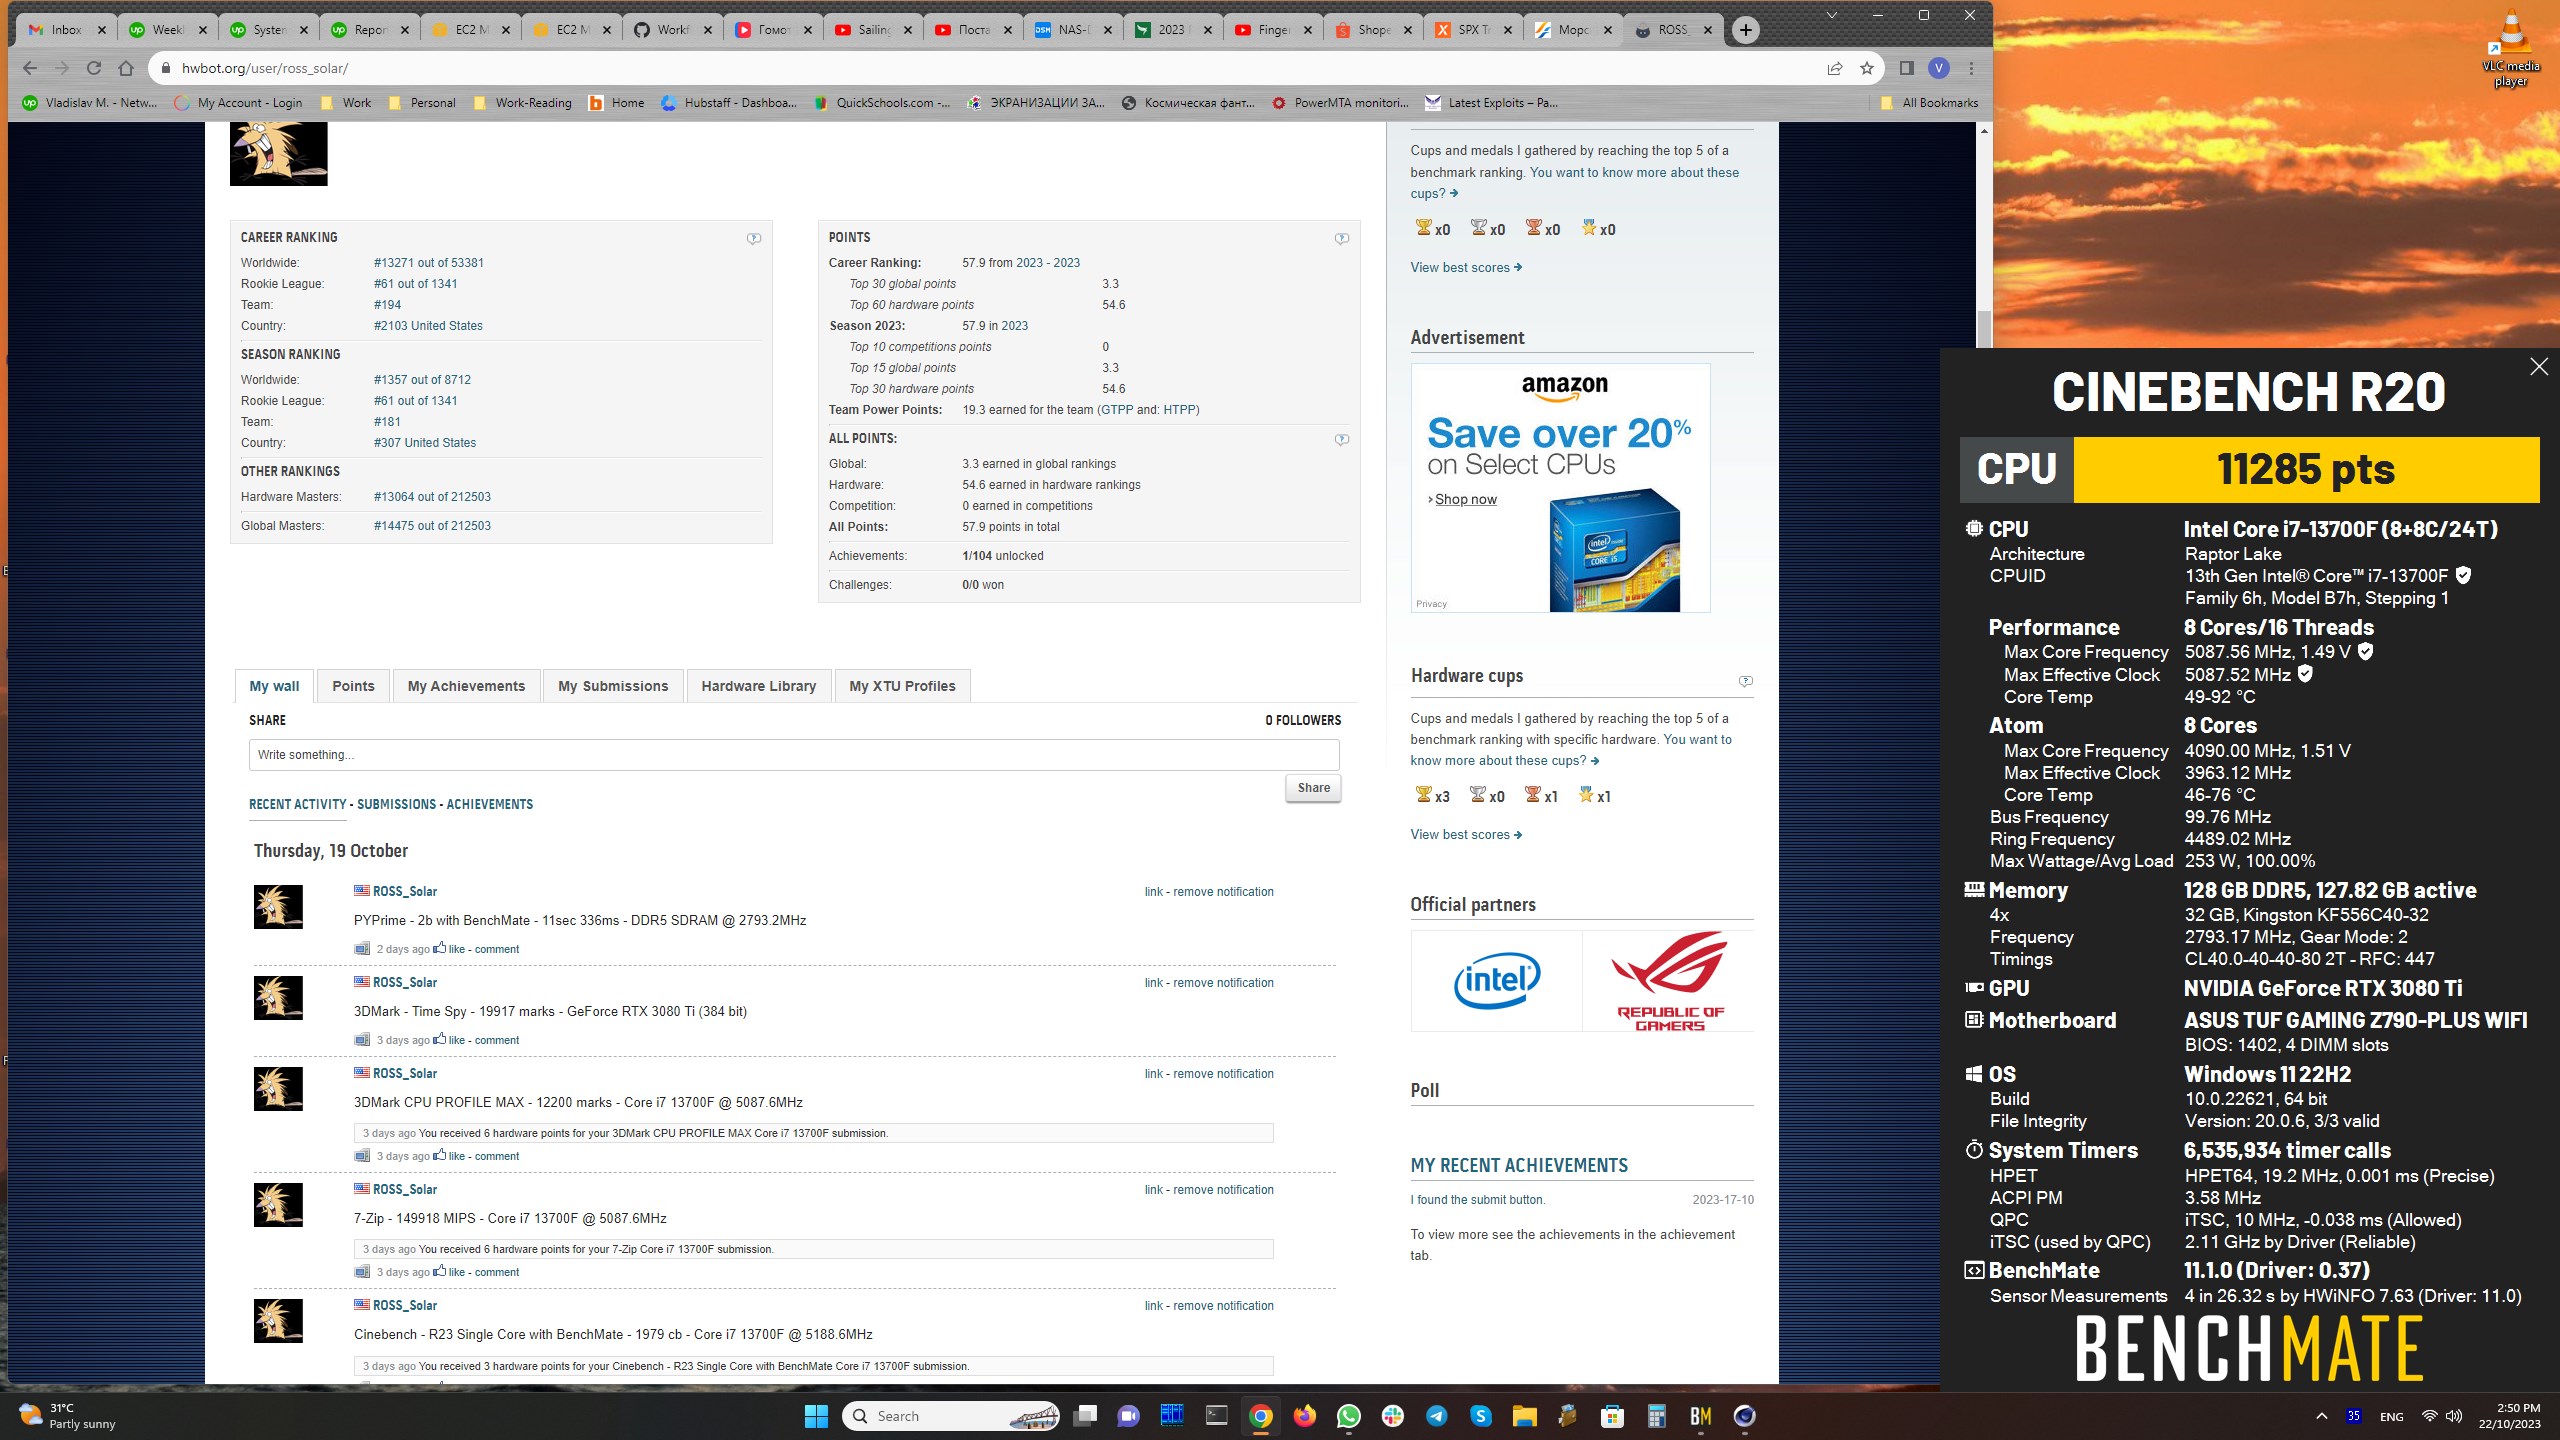Viewport: 2560px width, 1440px height.
Task: Open the All Points help bubble icon
Action: pos(1342,439)
